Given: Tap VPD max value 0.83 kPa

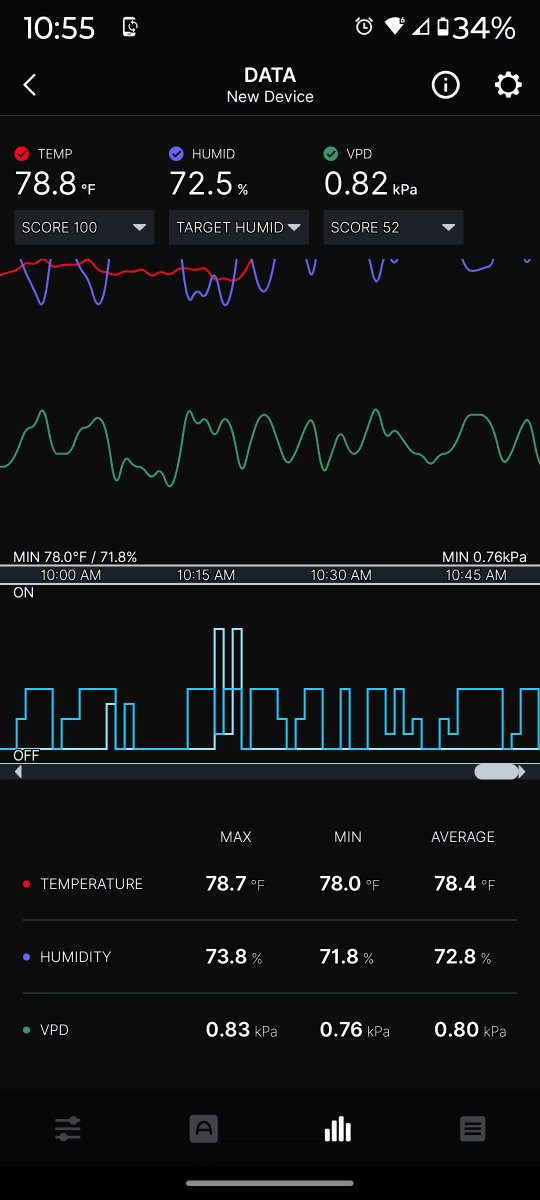Looking at the screenshot, I should point(241,1030).
